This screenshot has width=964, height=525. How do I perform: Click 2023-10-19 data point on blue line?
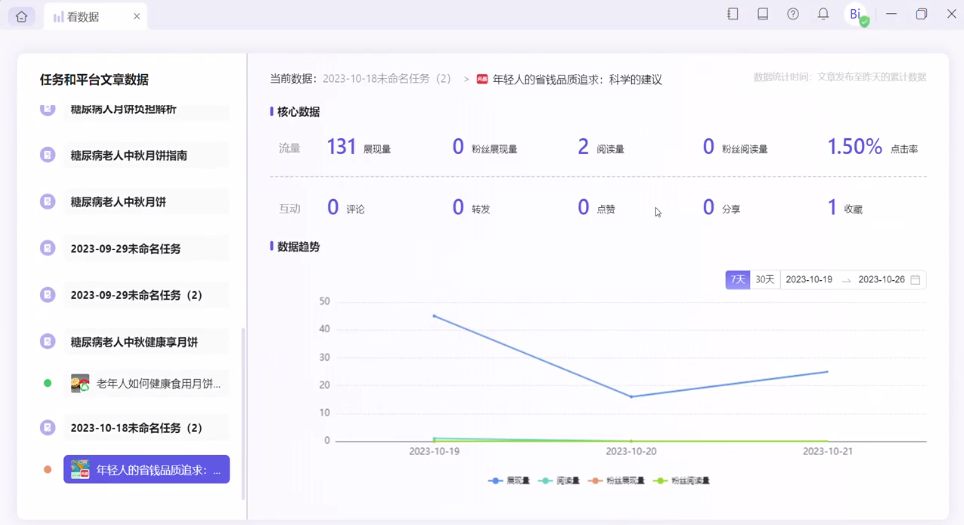pos(434,316)
